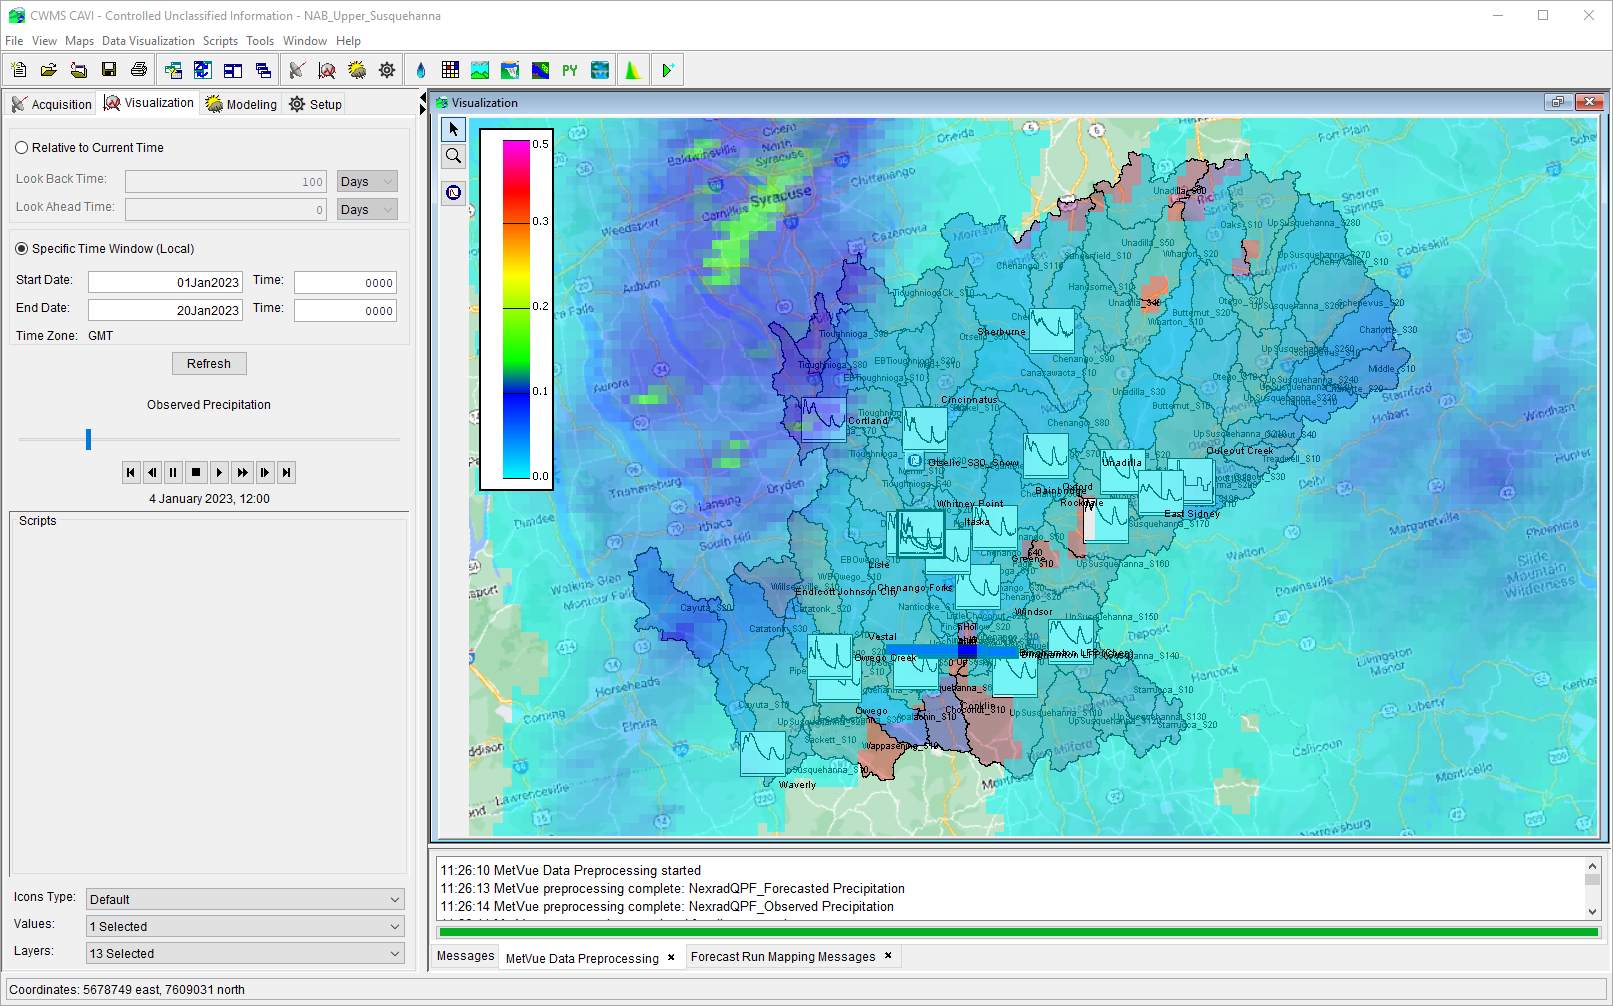The image size is (1613, 1006).
Task: Switch to the Modeling tab
Action: tap(241, 104)
